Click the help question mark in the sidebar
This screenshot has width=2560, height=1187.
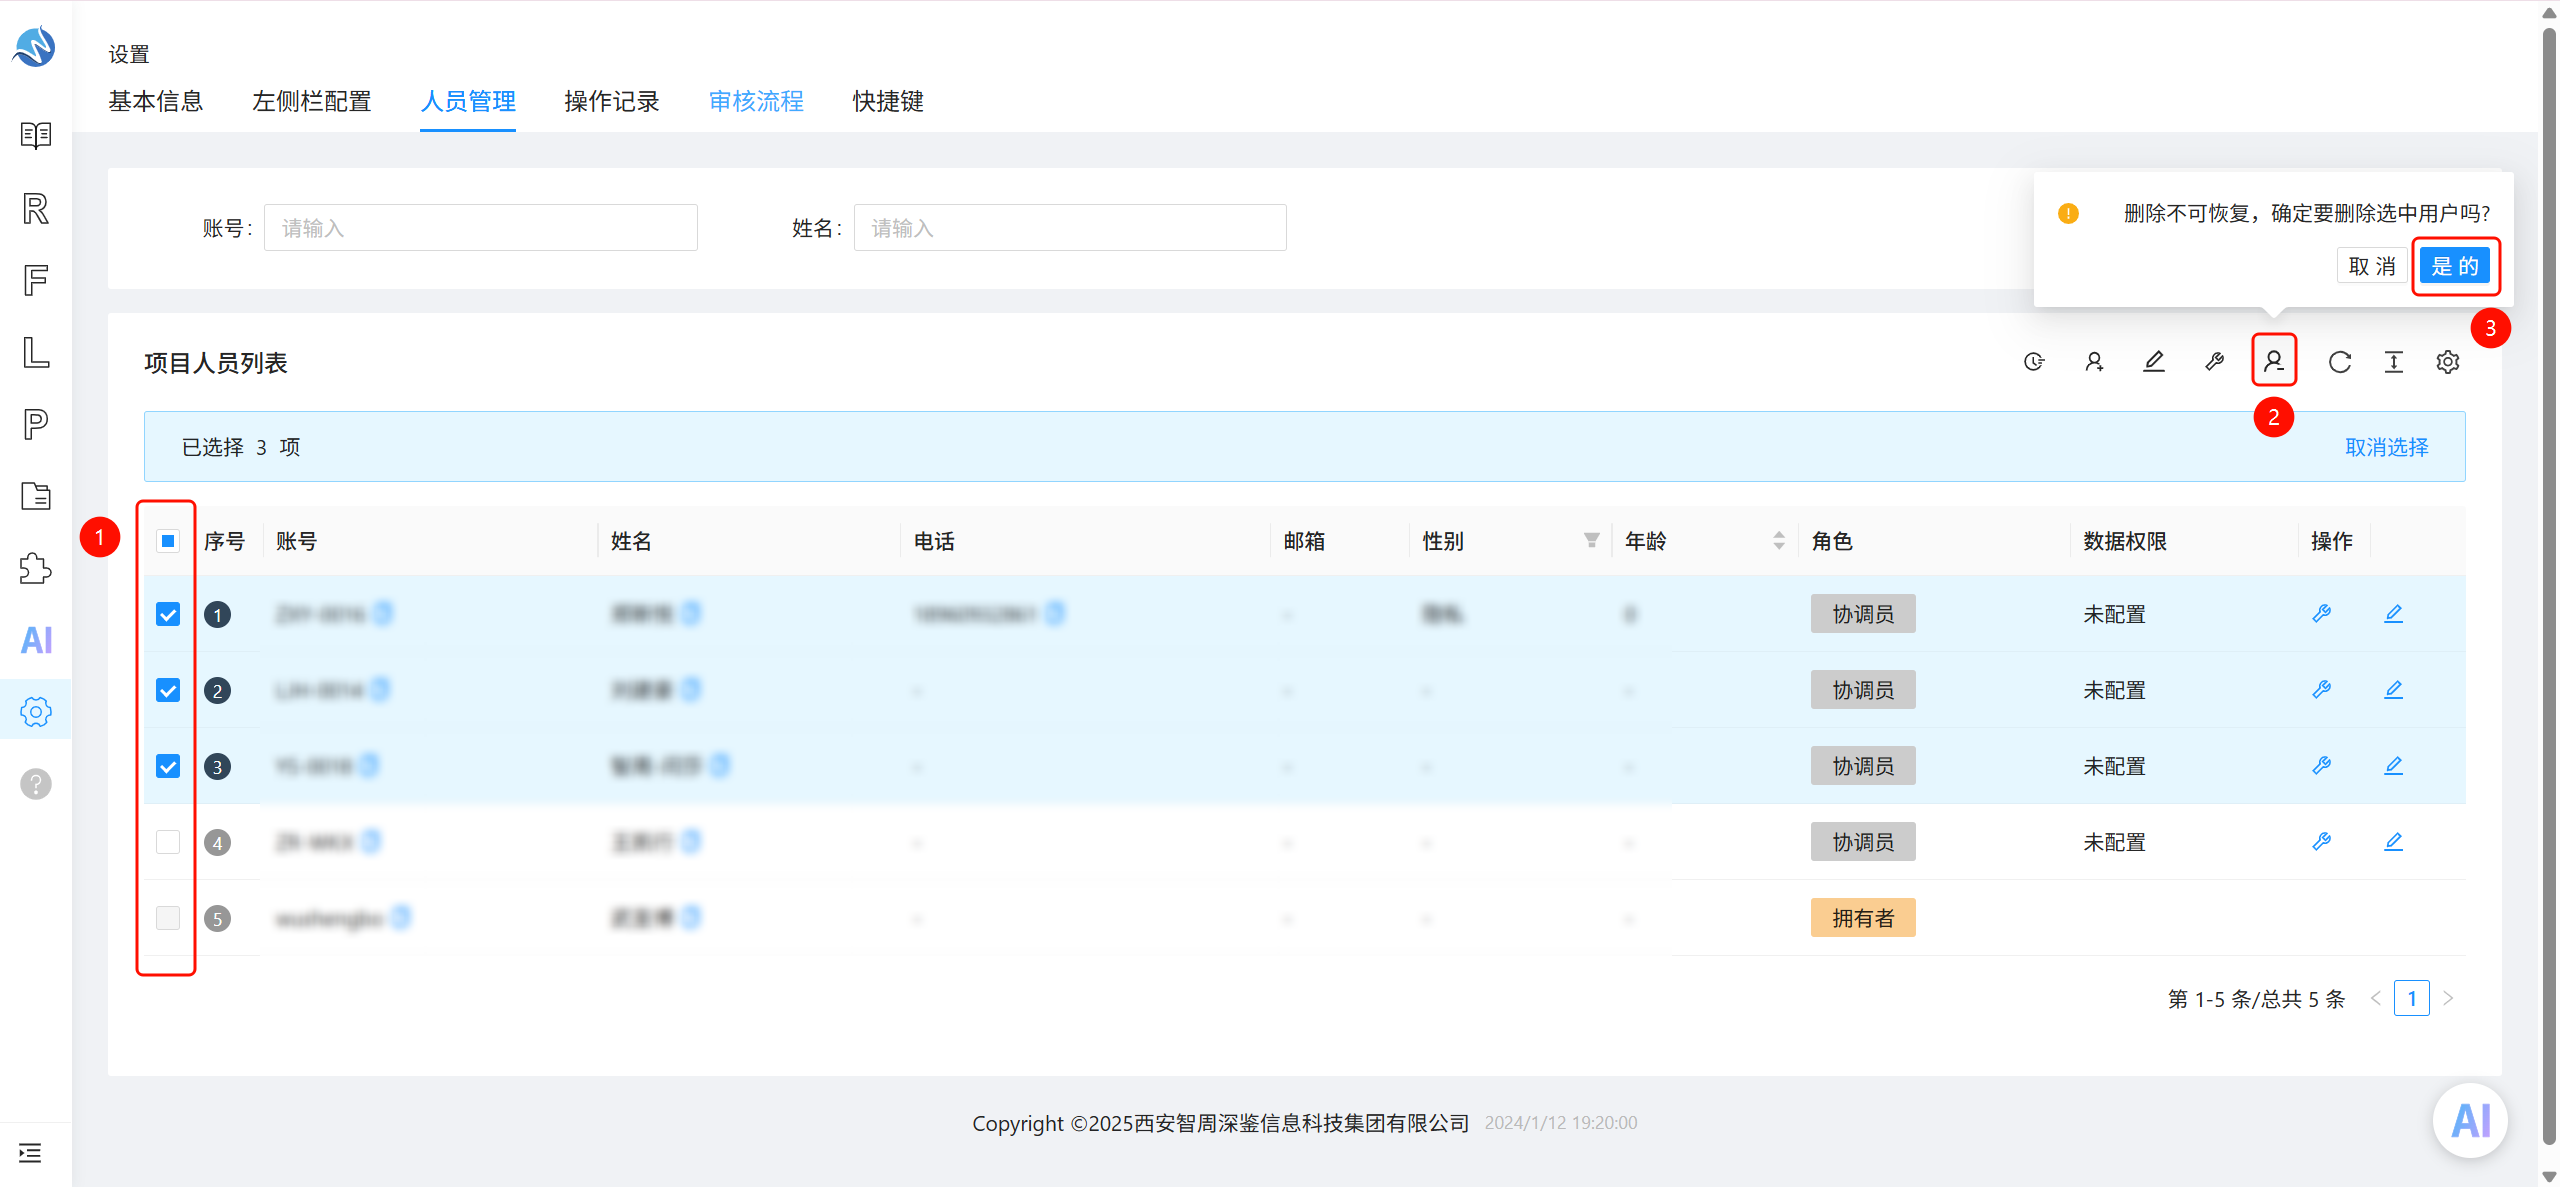coord(36,784)
